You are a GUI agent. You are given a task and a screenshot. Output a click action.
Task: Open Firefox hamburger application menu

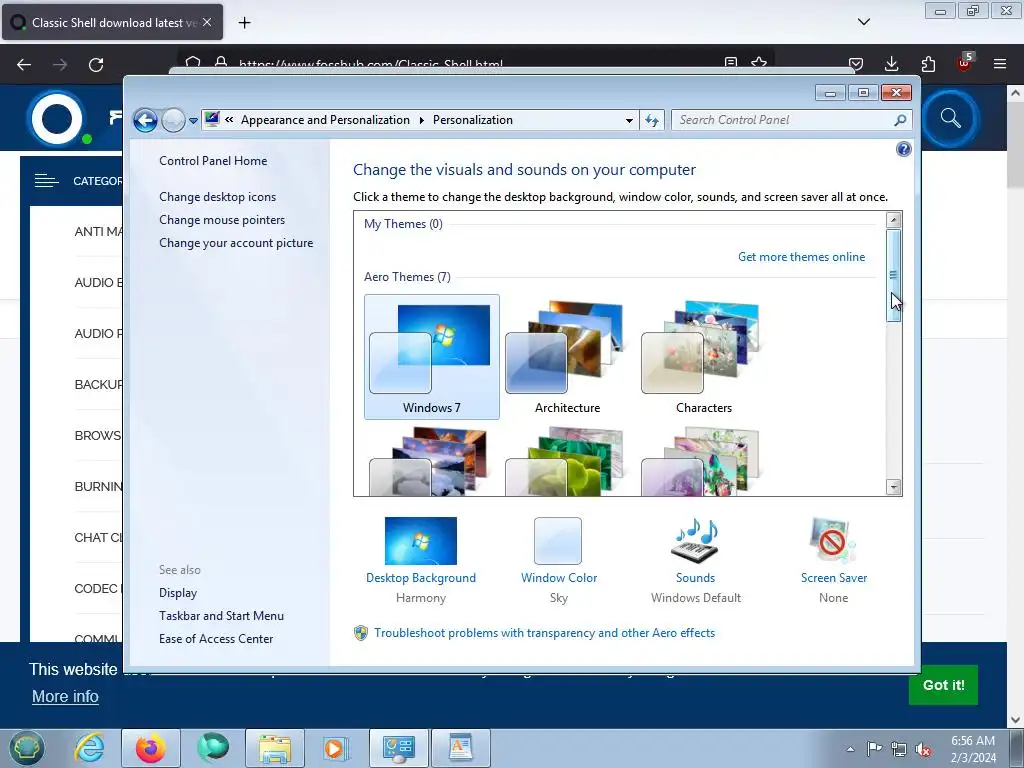1000,64
